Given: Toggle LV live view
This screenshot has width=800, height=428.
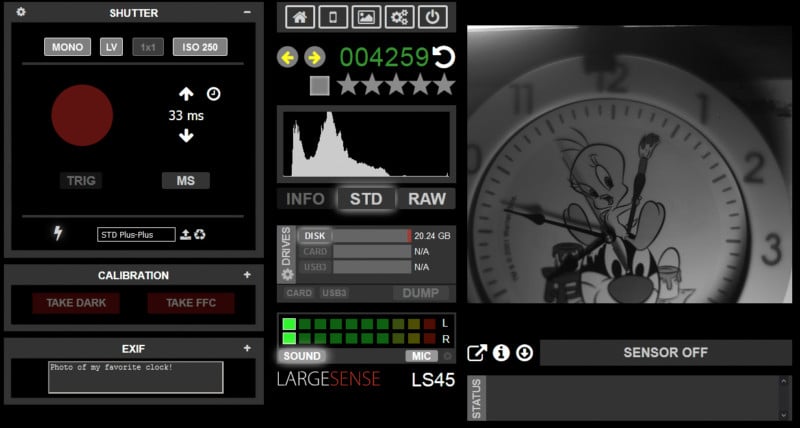Looking at the screenshot, I should pos(111,47).
